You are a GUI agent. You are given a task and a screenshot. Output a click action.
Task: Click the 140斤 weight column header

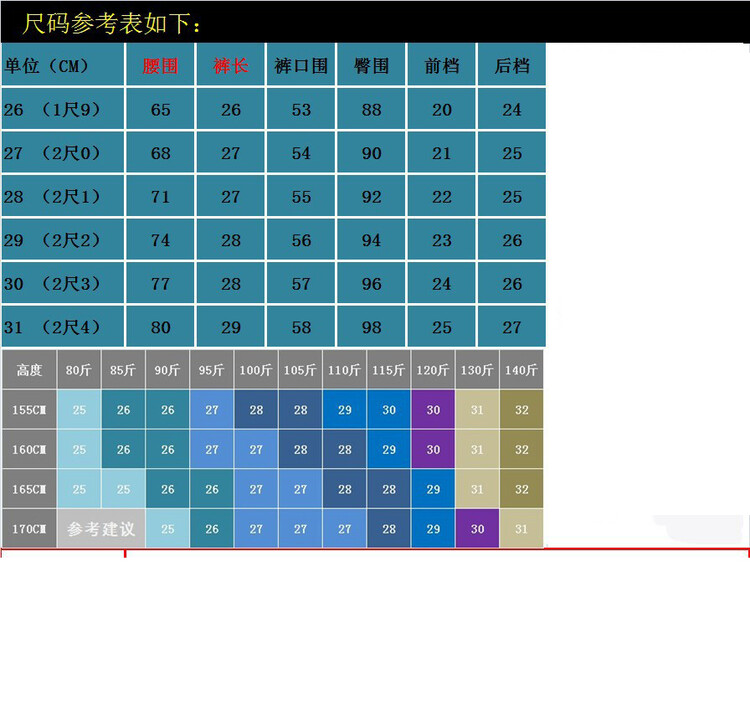pyautogui.click(x=521, y=370)
